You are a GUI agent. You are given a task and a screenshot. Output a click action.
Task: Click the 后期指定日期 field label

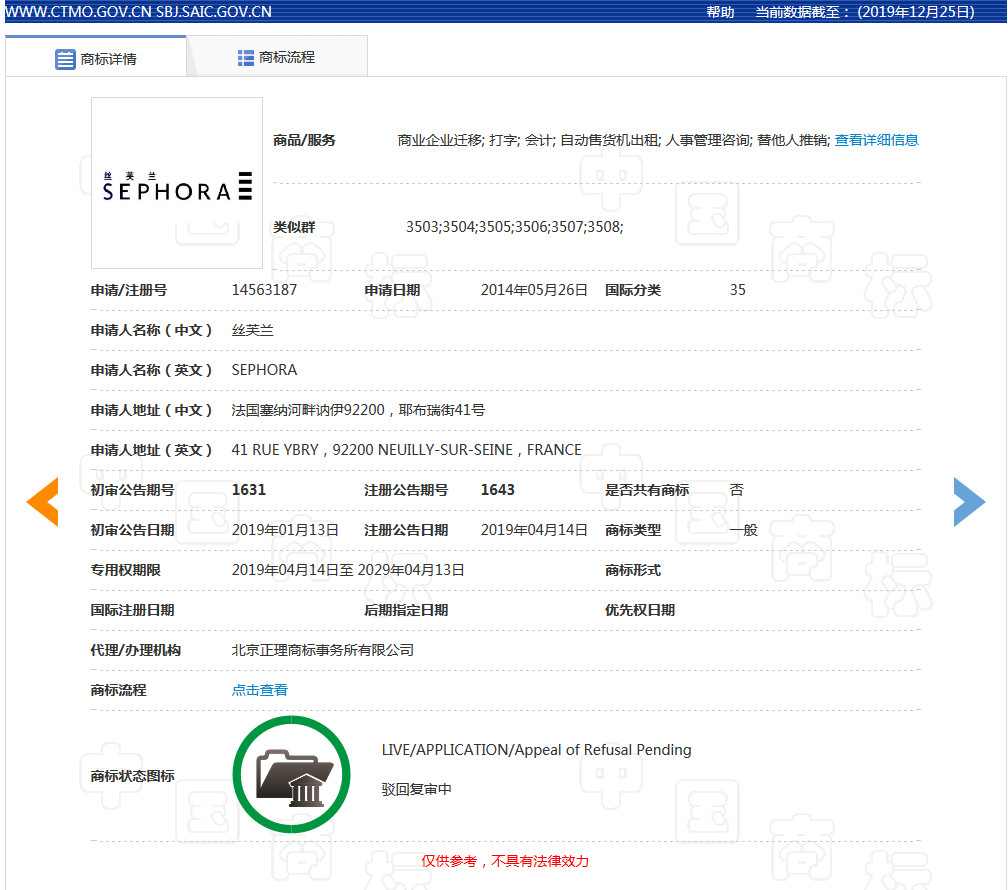pos(406,610)
